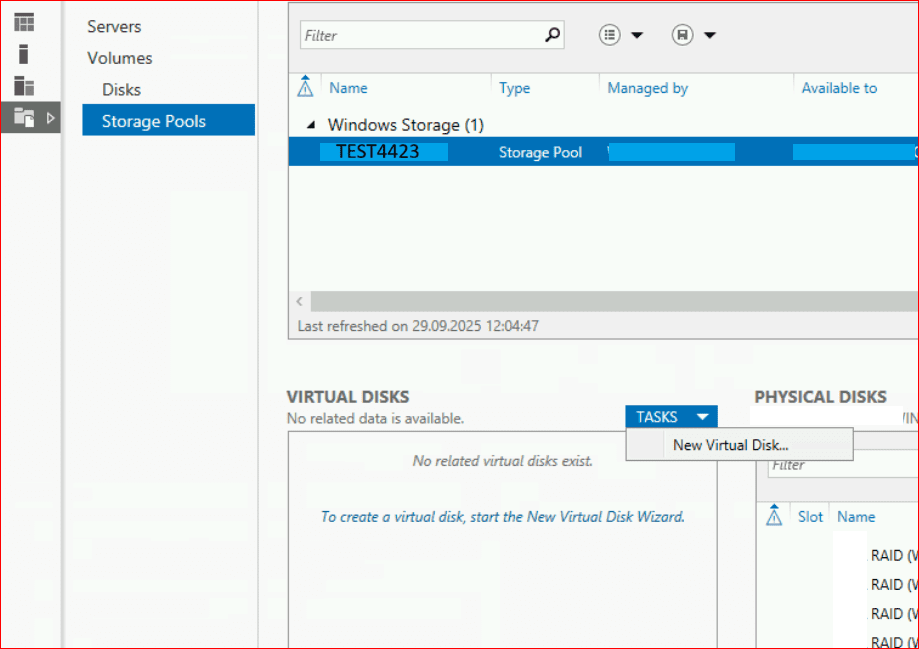Click the File and Storage Services icon

pyautogui.click(x=24, y=118)
